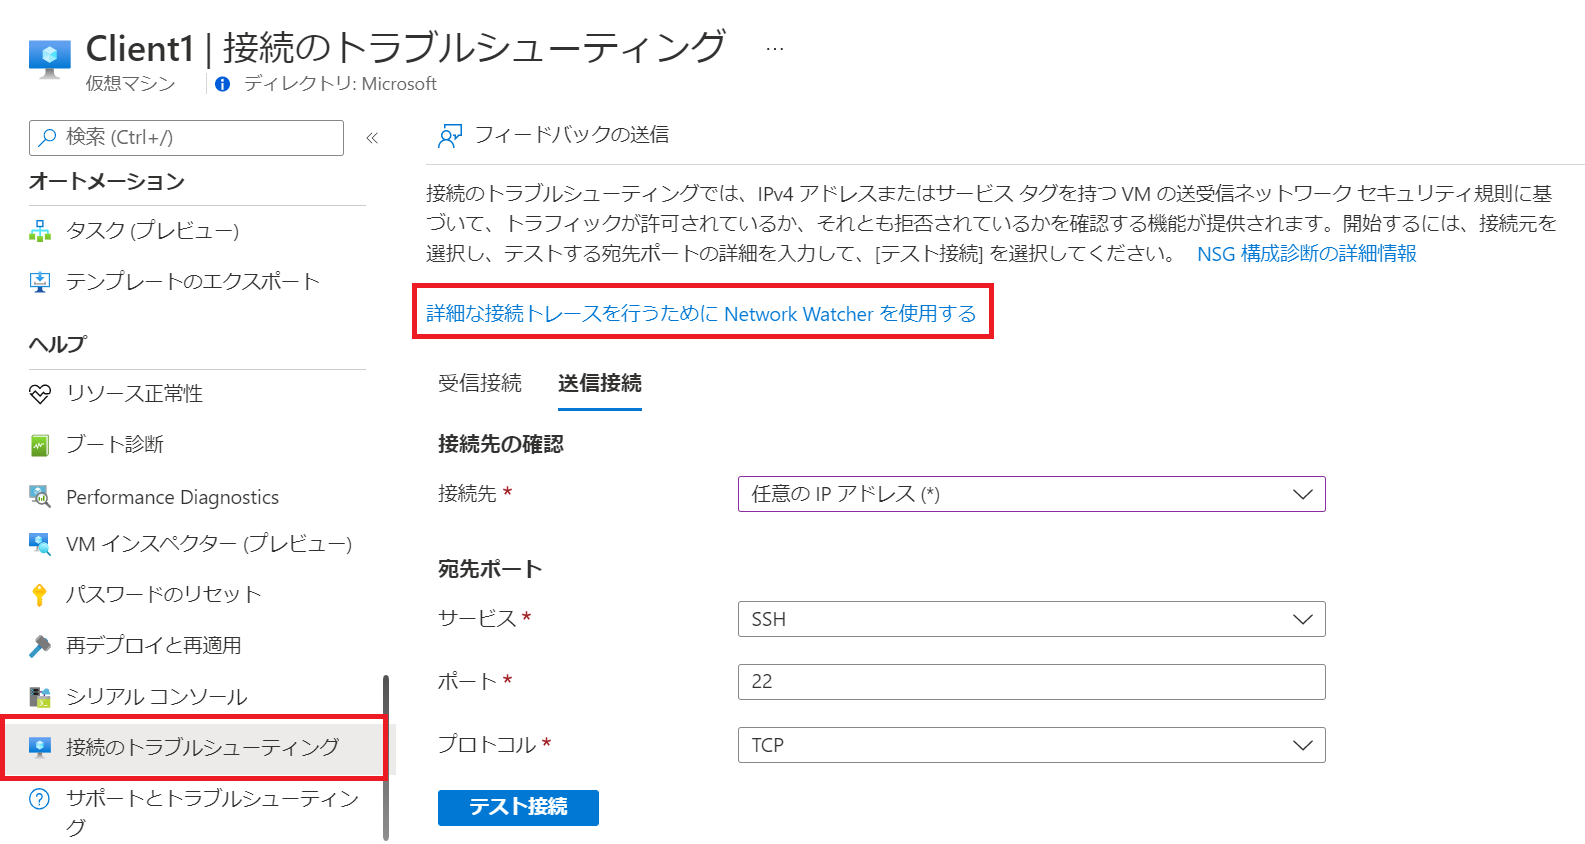This screenshot has width=1585, height=844.
Task: Click the Client1 virtual machine icon
Action: point(50,58)
